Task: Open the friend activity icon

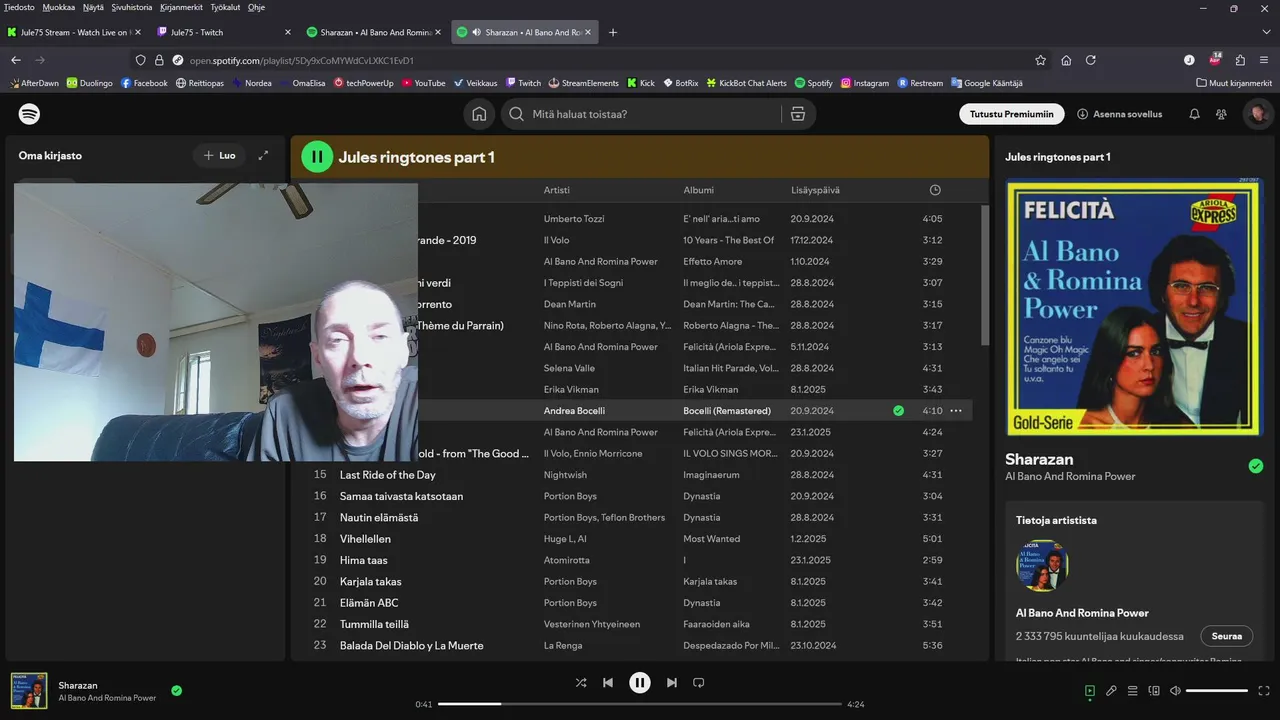Action: [x=1221, y=114]
